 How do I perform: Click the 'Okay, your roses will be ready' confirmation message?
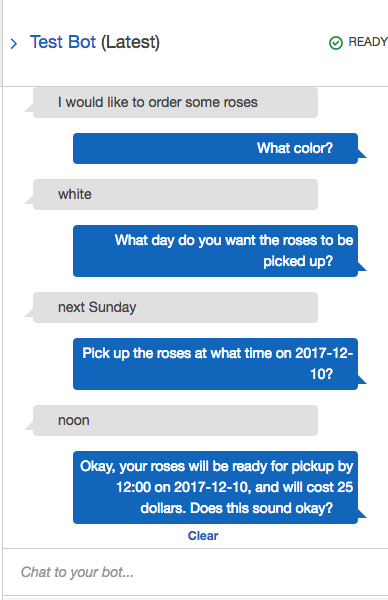[x=215, y=488]
